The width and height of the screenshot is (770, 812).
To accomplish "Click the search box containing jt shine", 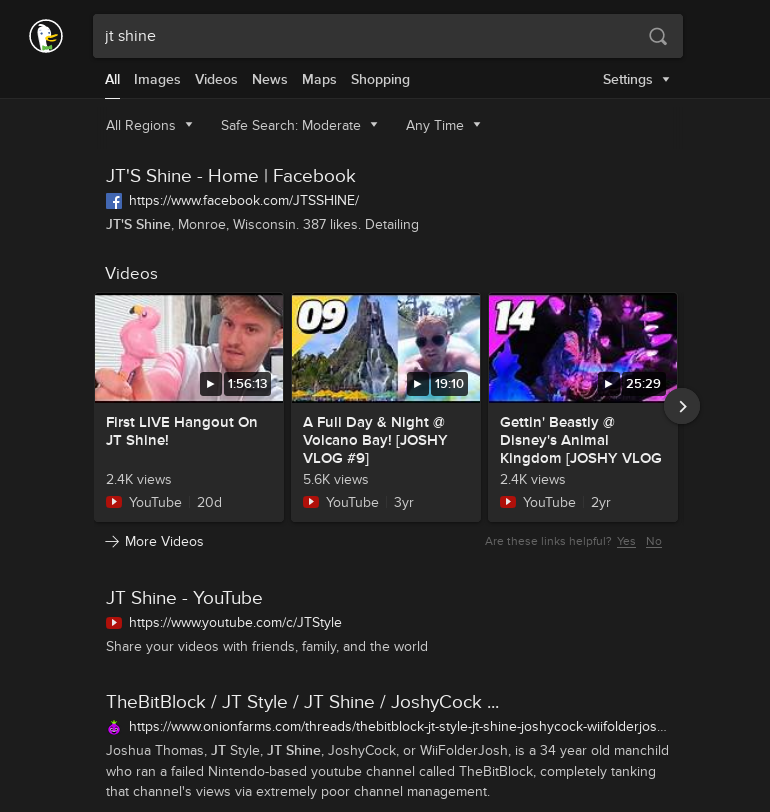I will click(x=370, y=36).
